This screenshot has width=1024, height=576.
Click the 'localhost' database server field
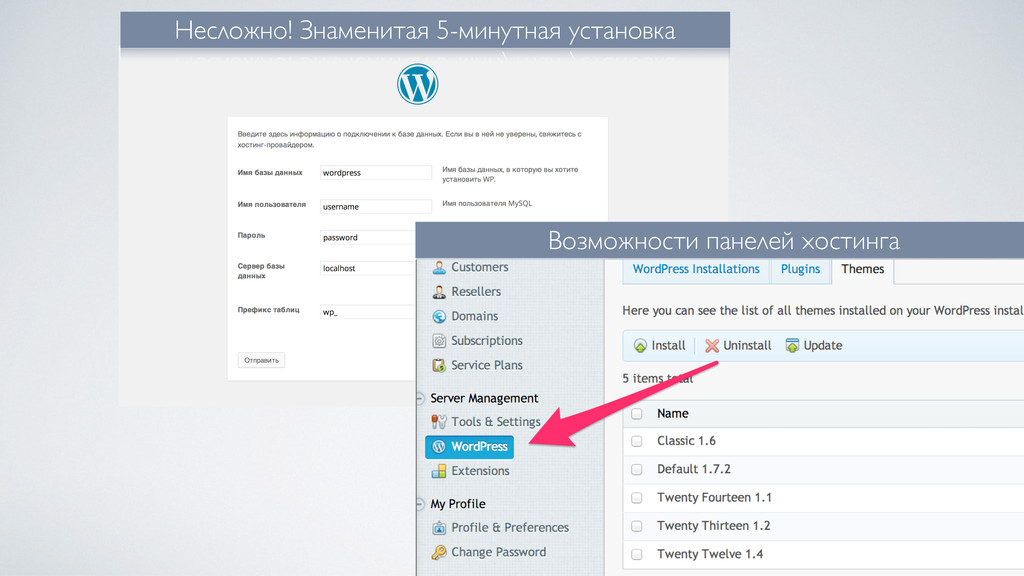coord(368,268)
